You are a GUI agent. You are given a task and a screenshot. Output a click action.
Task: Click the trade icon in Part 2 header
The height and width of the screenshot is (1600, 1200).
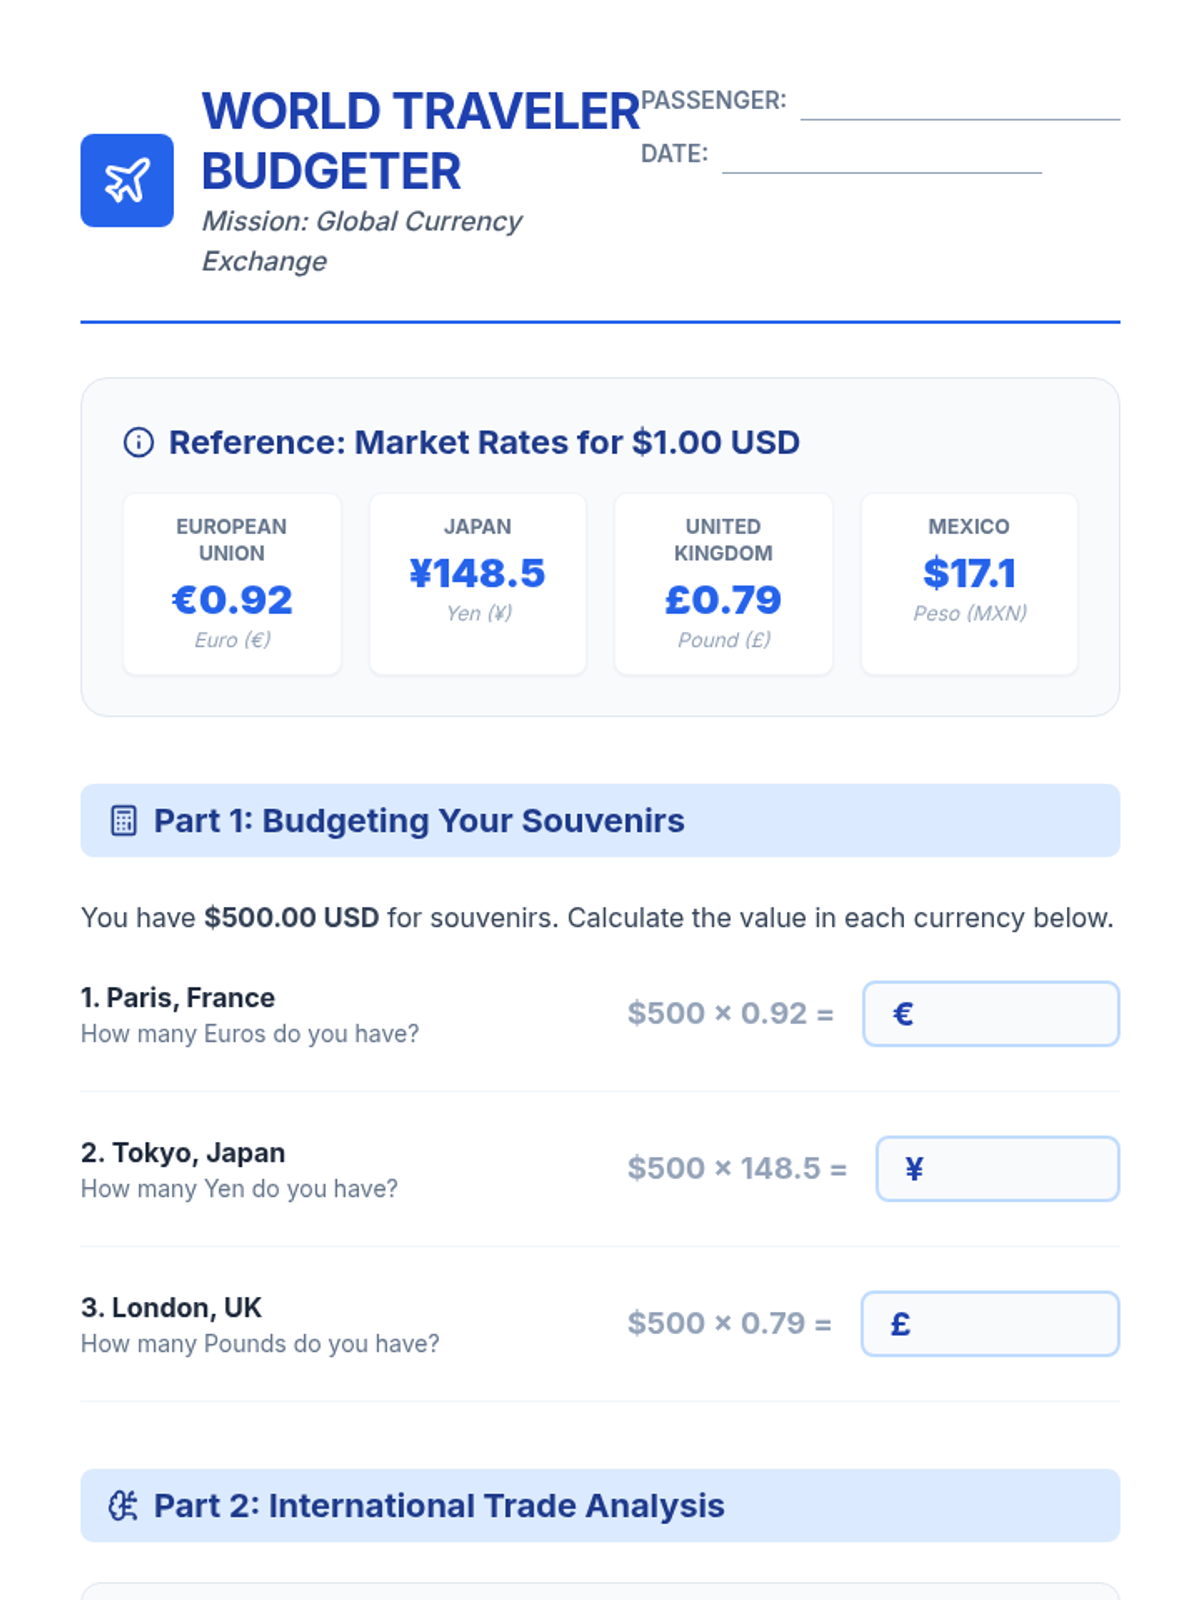(123, 1505)
